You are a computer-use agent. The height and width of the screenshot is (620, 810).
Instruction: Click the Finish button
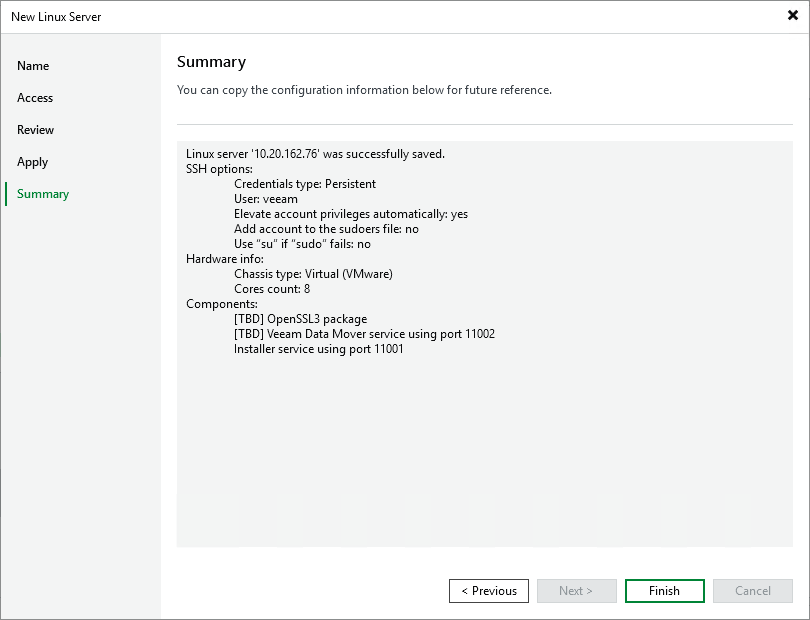click(664, 591)
